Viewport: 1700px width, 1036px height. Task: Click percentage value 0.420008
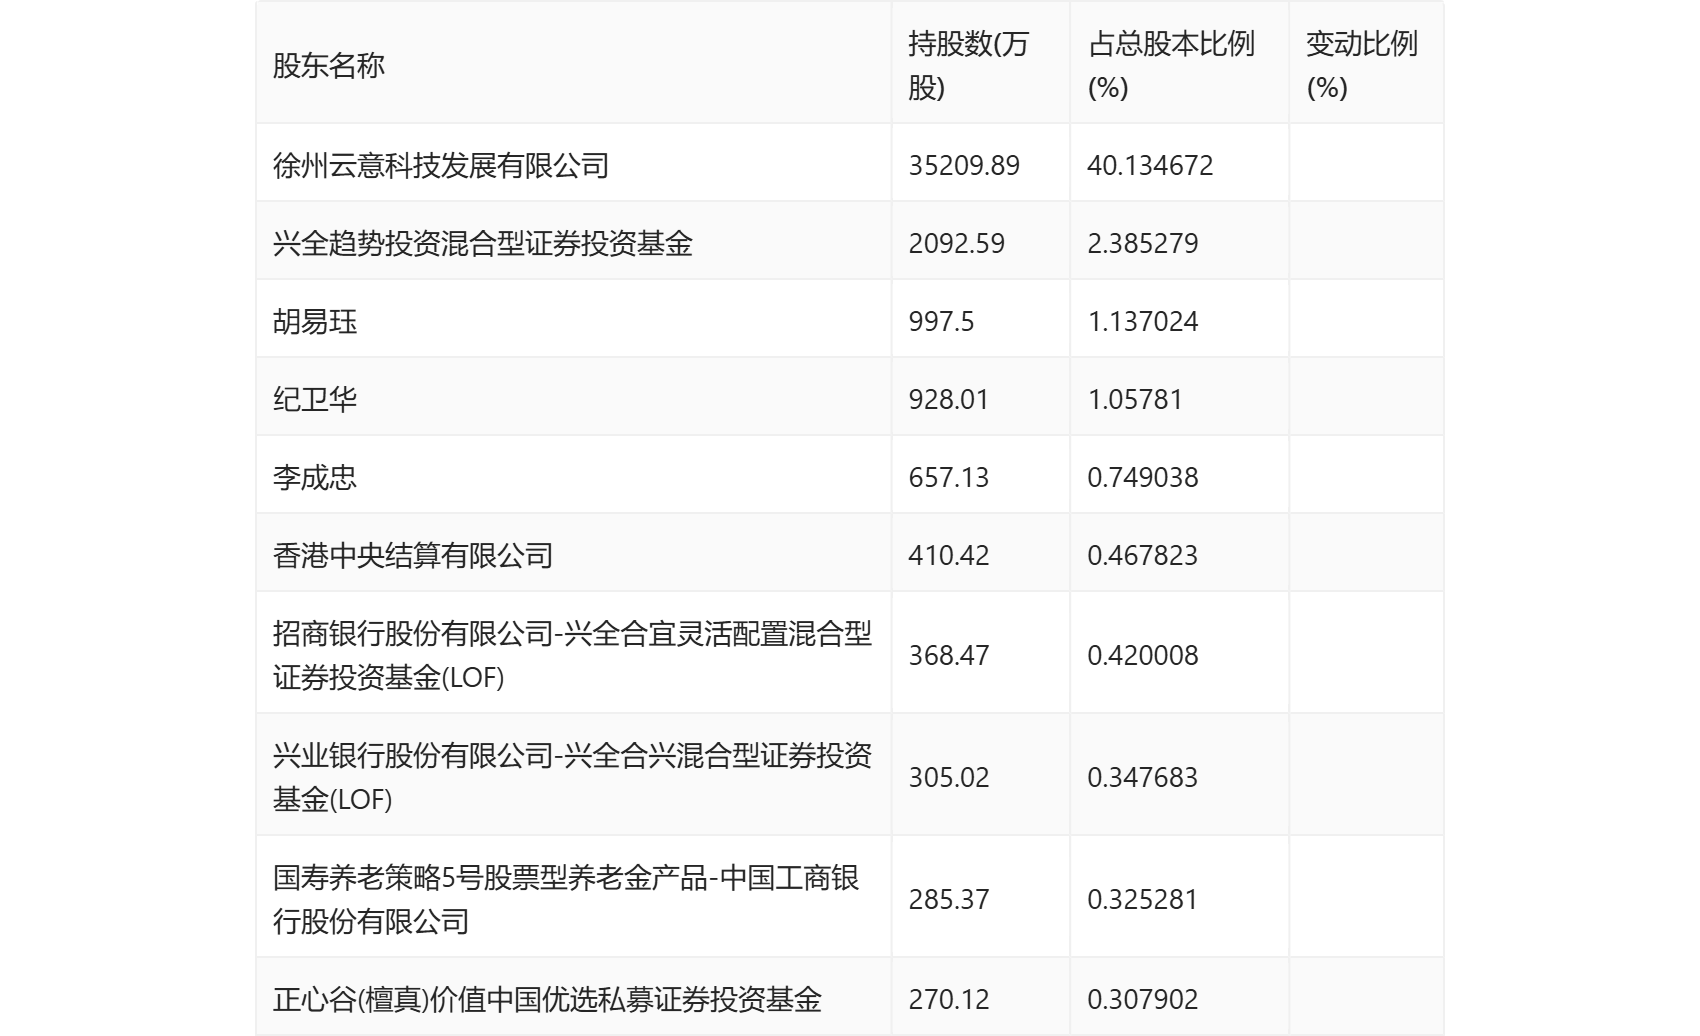(x=1143, y=655)
